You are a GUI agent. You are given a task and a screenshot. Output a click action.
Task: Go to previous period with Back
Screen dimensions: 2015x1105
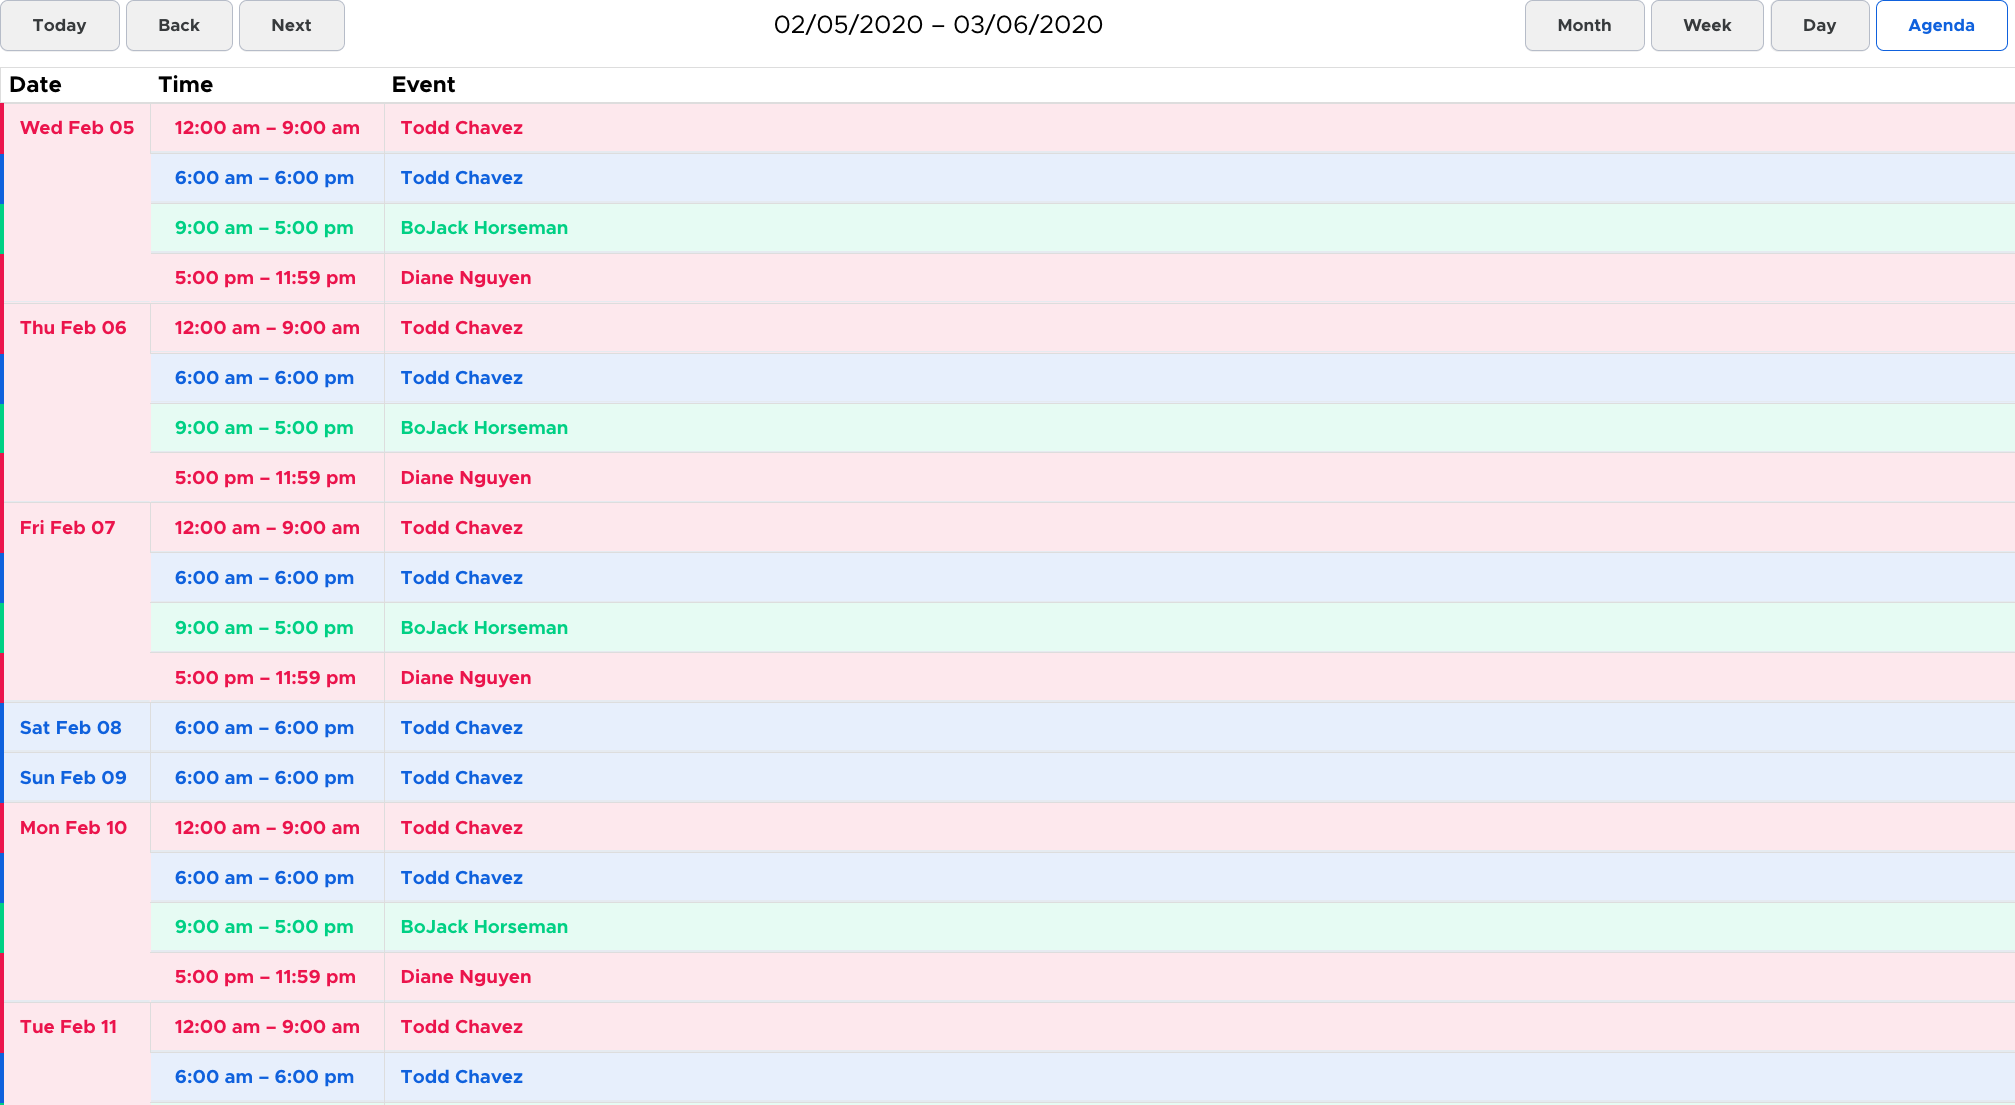click(179, 25)
